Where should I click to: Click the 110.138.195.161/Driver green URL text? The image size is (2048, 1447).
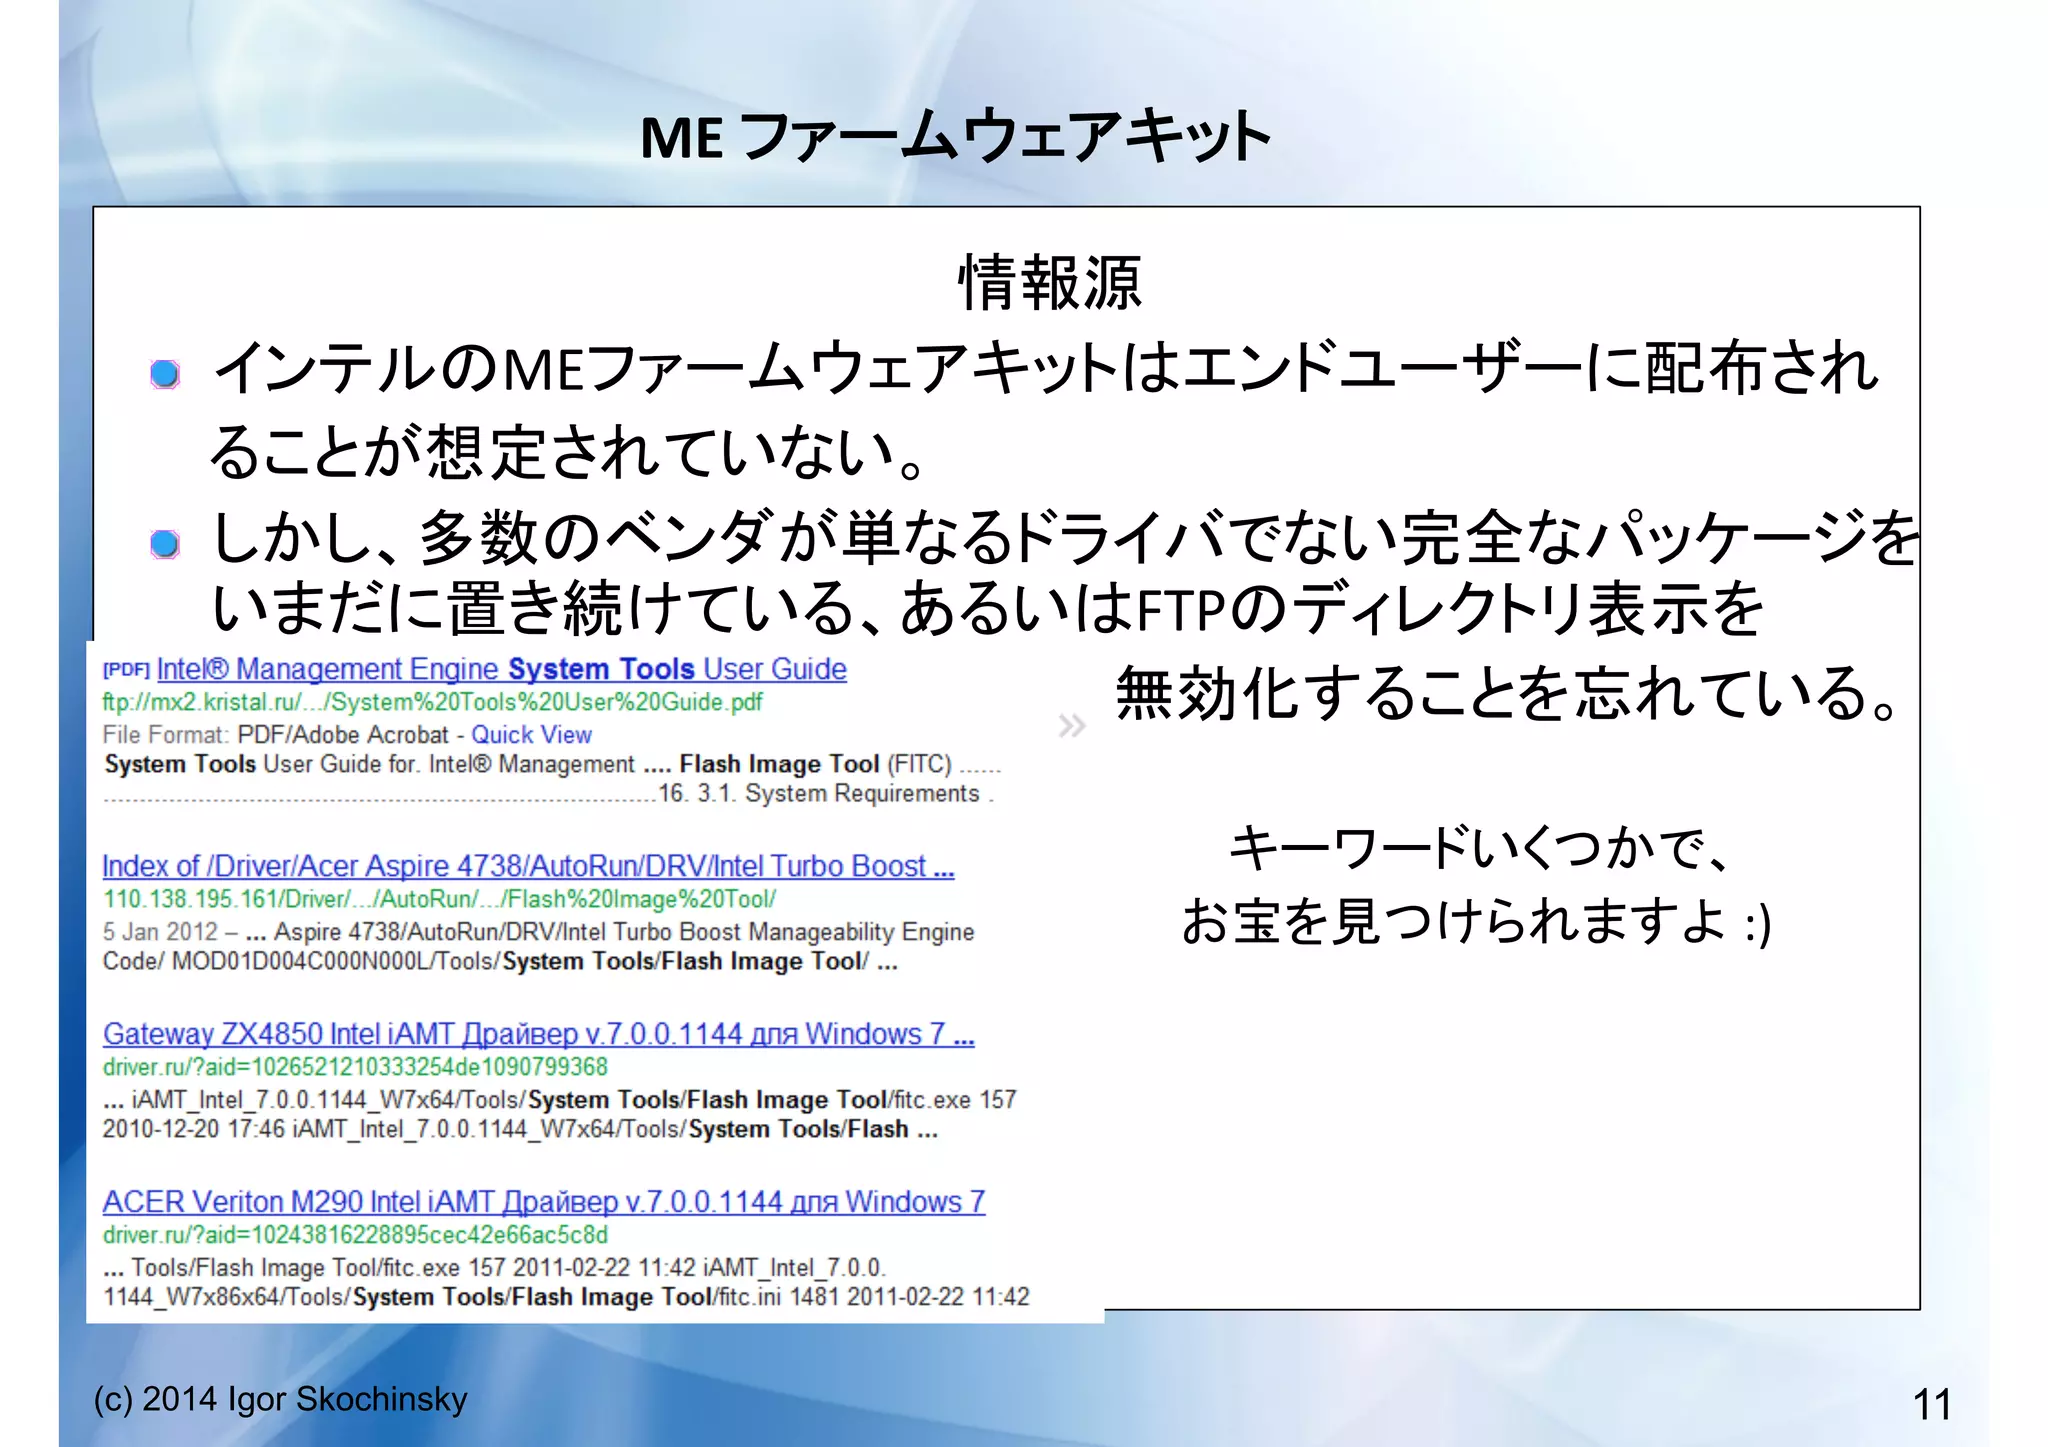[439, 899]
